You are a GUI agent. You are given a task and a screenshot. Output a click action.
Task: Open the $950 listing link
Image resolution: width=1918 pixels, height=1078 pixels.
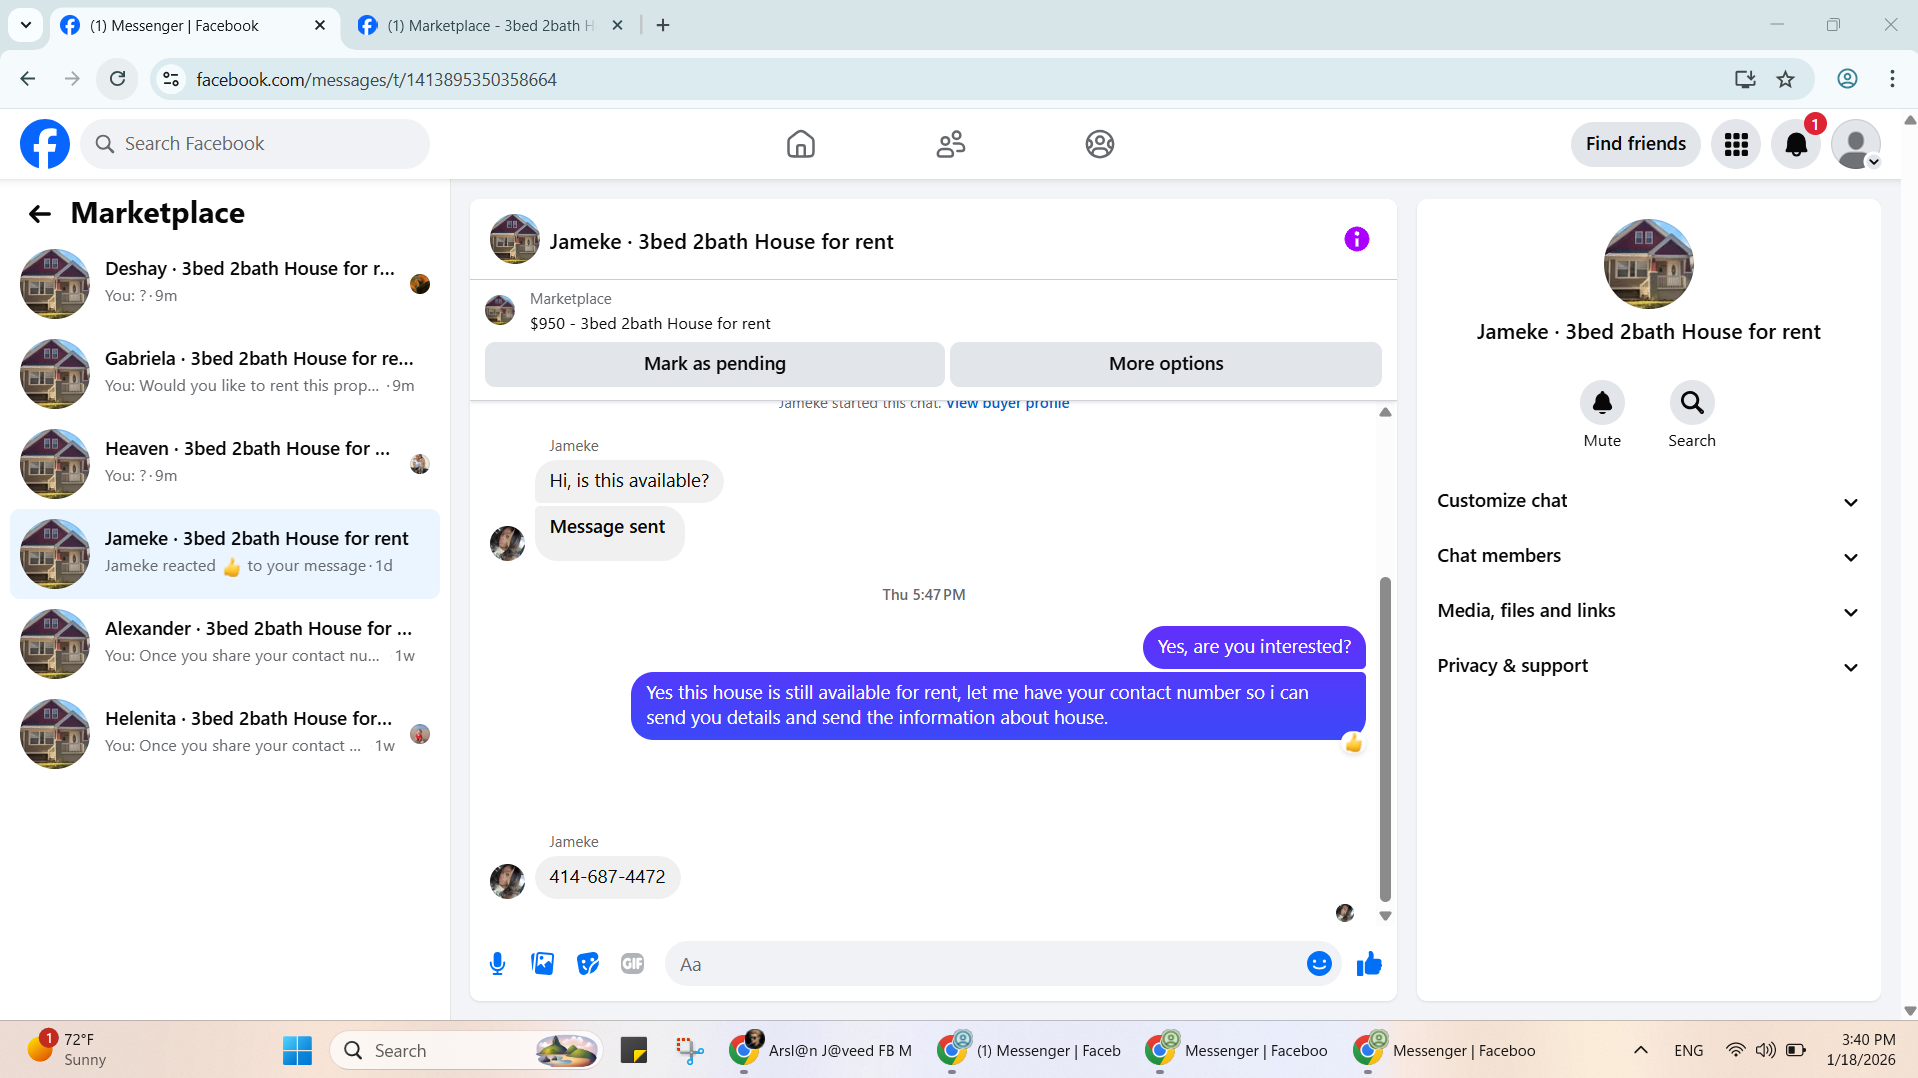[650, 323]
